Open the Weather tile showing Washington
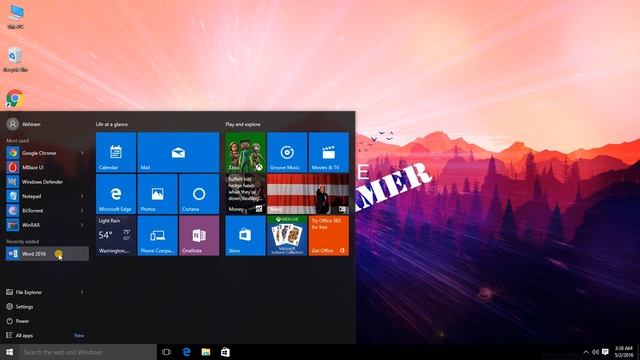 pyautogui.click(x=116, y=236)
